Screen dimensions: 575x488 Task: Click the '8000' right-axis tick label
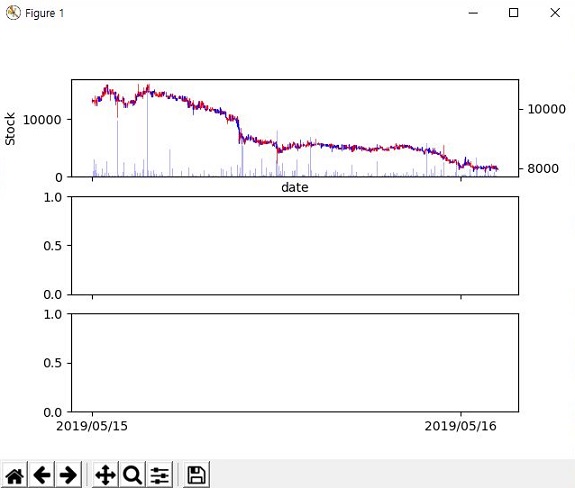coord(543,169)
